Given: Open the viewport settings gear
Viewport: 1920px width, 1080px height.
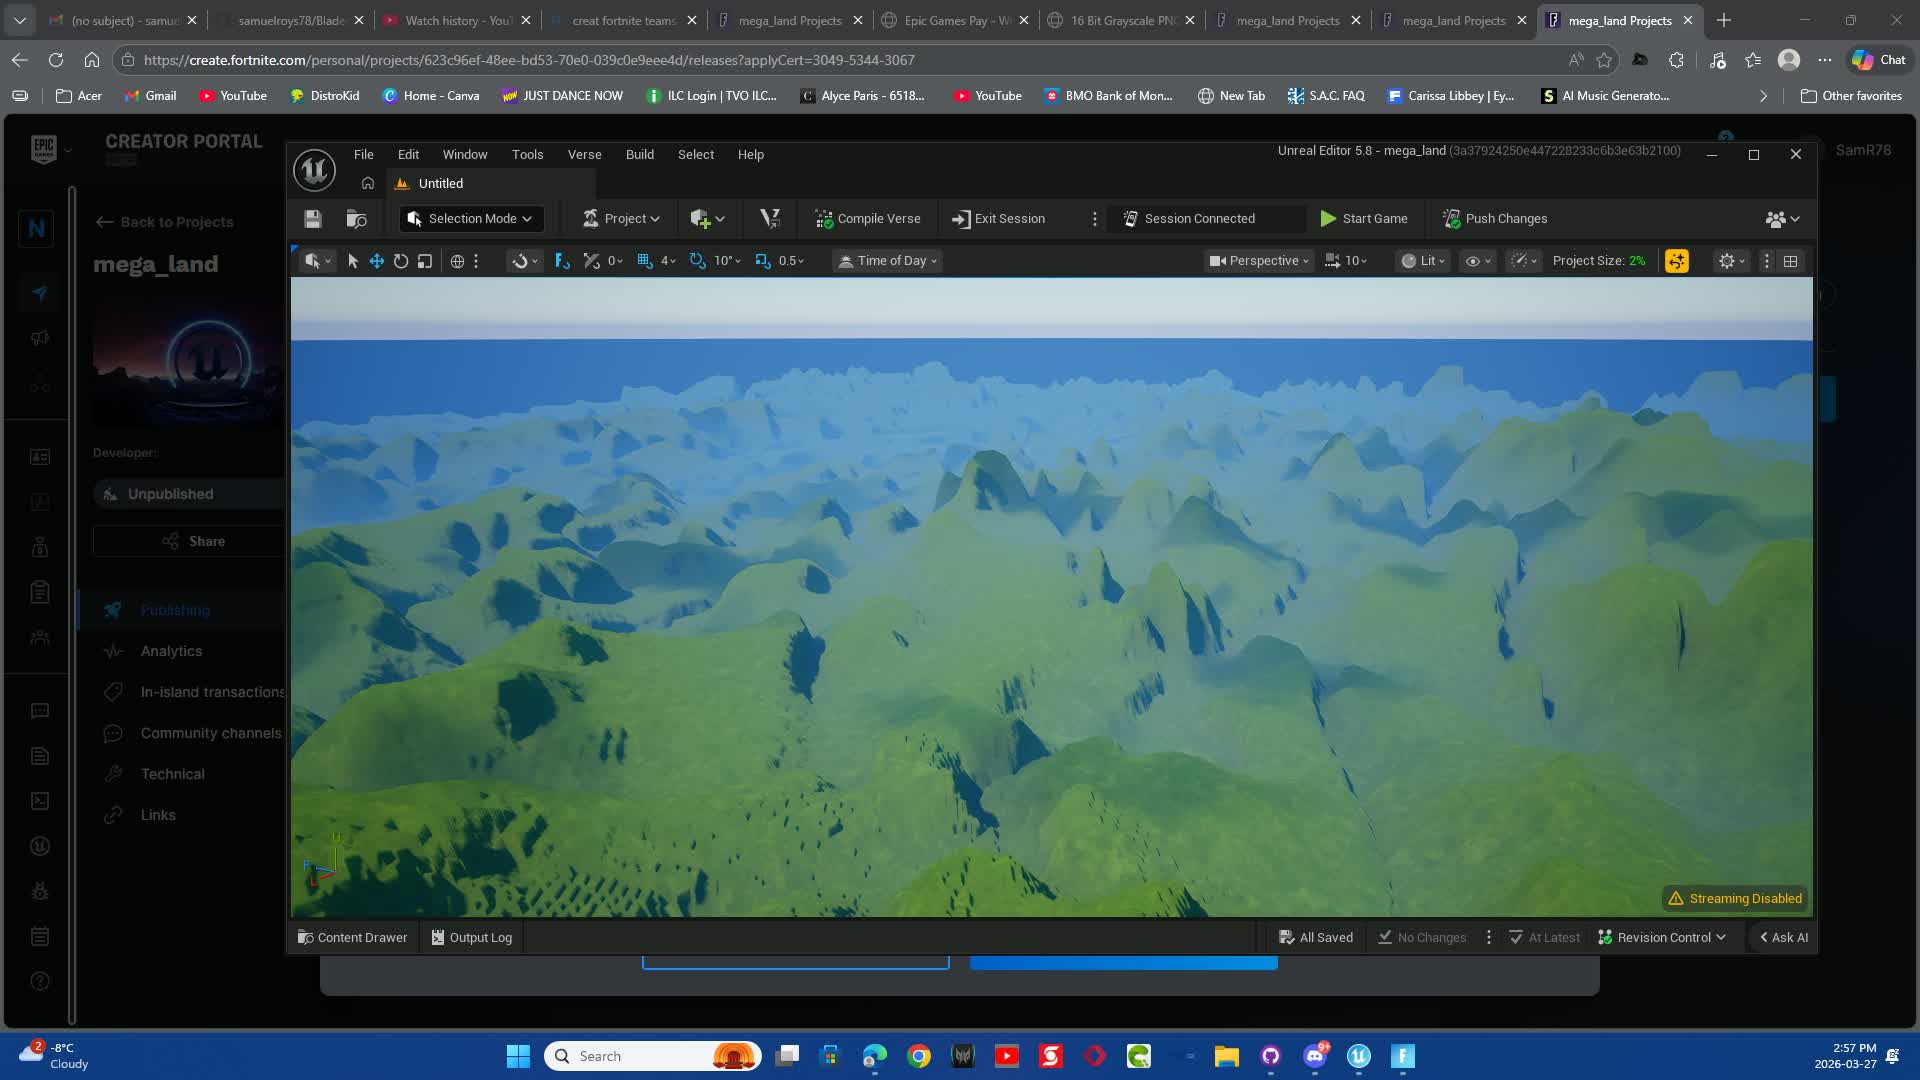Looking at the screenshot, I should [x=1731, y=261].
